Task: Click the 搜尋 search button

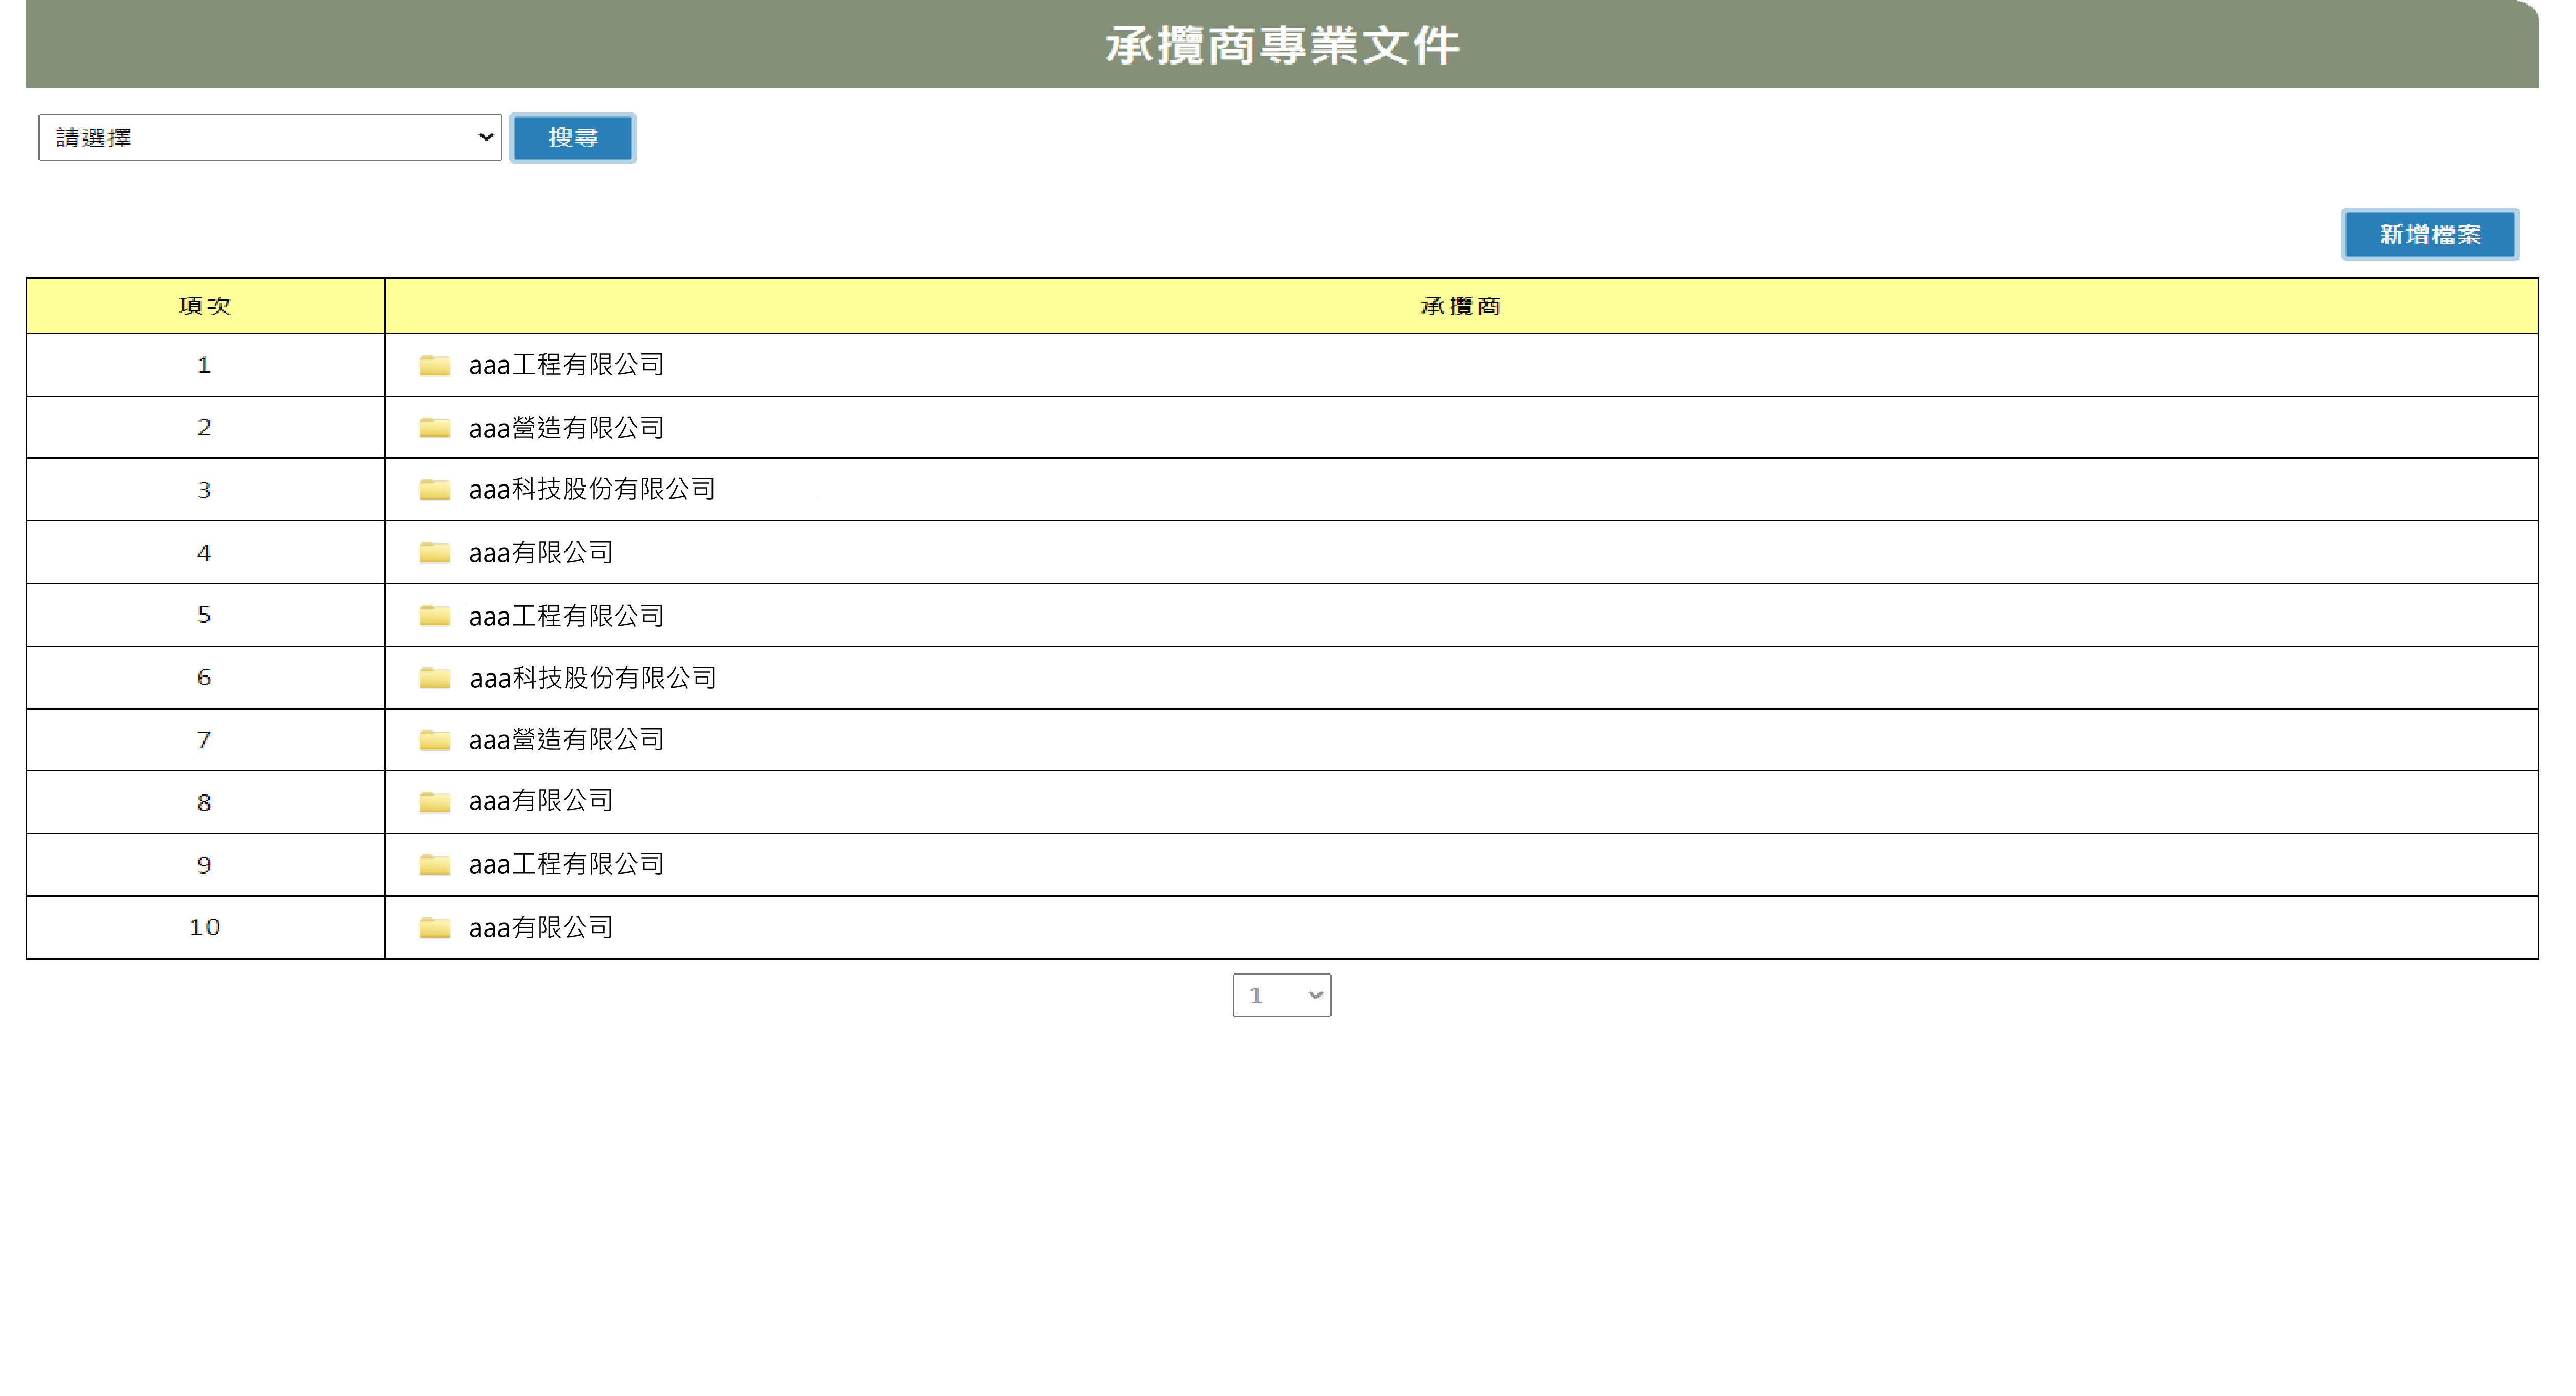Action: click(572, 138)
